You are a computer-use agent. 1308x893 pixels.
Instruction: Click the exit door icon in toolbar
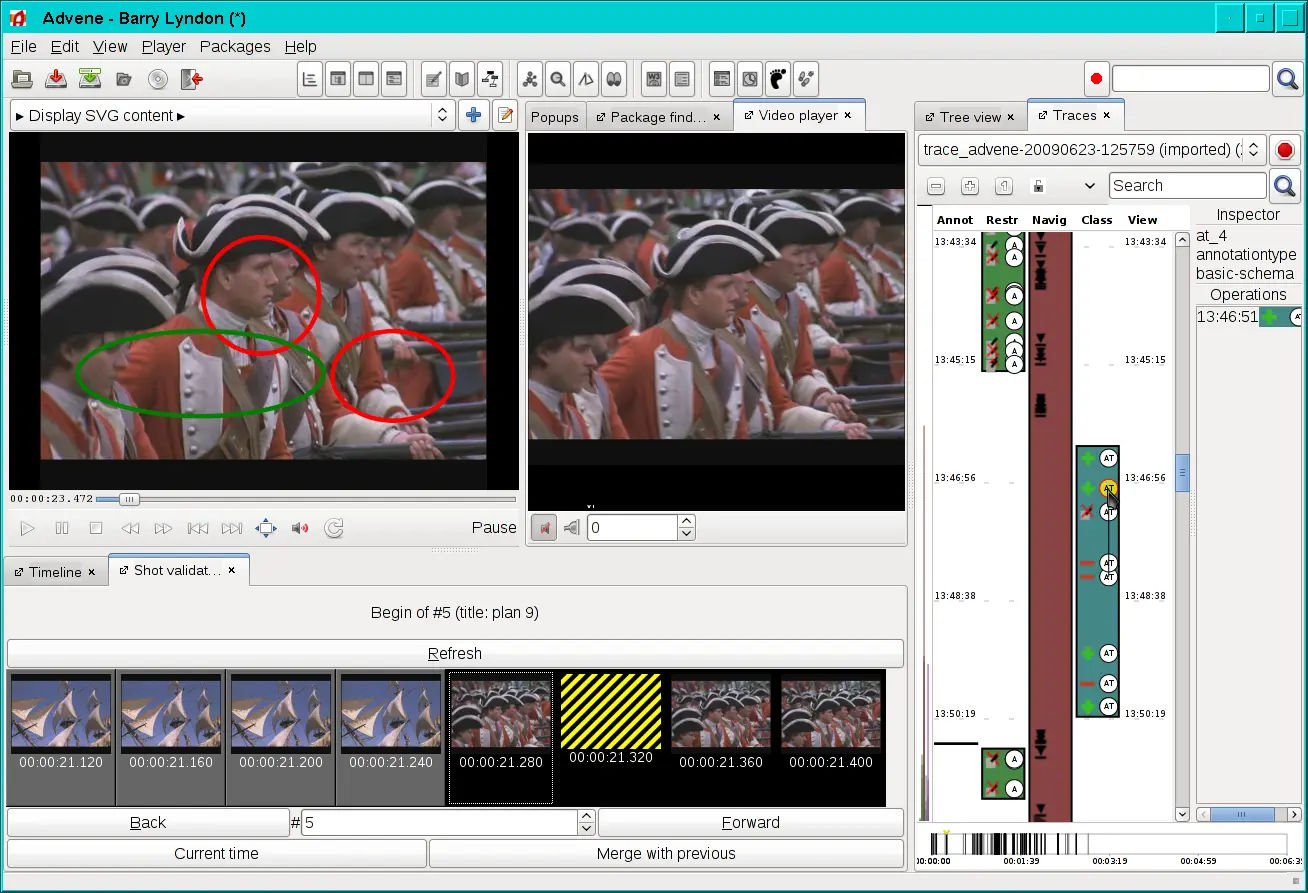[192, 79]
